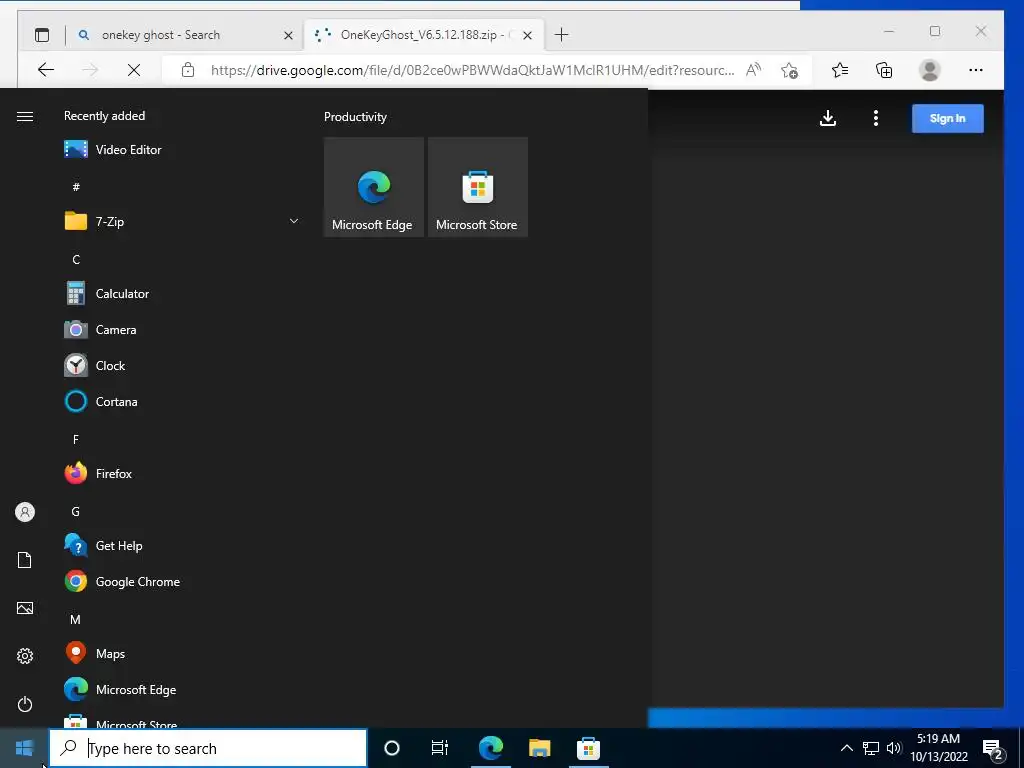Click the Edge address bar URL

click(472, 70)
